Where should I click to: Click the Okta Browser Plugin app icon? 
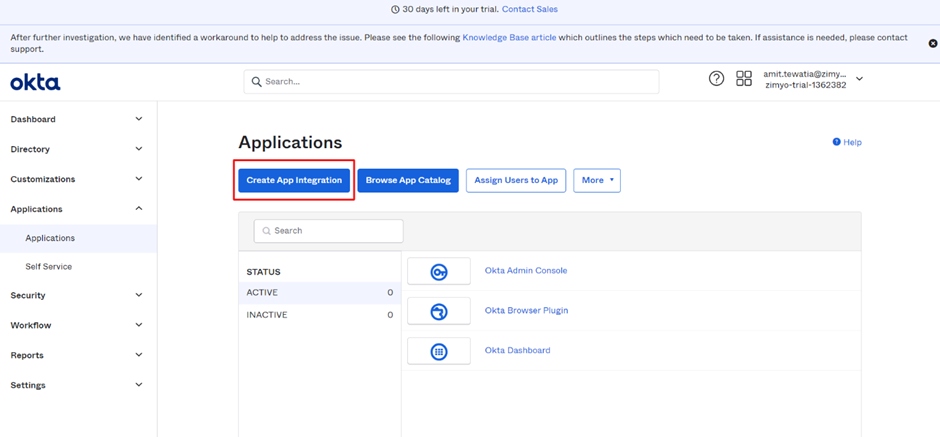click(439, 311)
